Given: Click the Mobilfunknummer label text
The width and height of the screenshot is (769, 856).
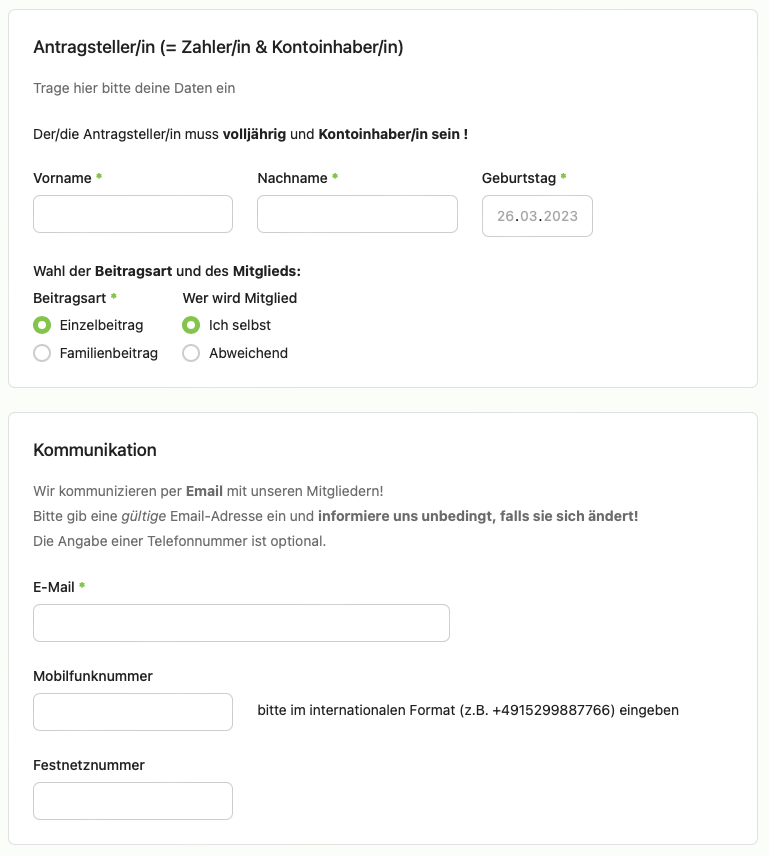Looking at the screenshot, I should pyautogui.click(x=93, y=676).
